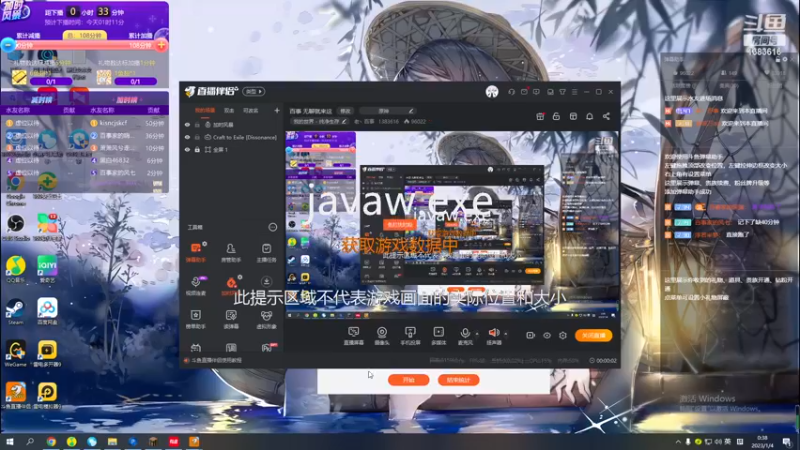Open the video mic-link tool
Viewport: 800px width, 450px height.
(x=196, y=286)
